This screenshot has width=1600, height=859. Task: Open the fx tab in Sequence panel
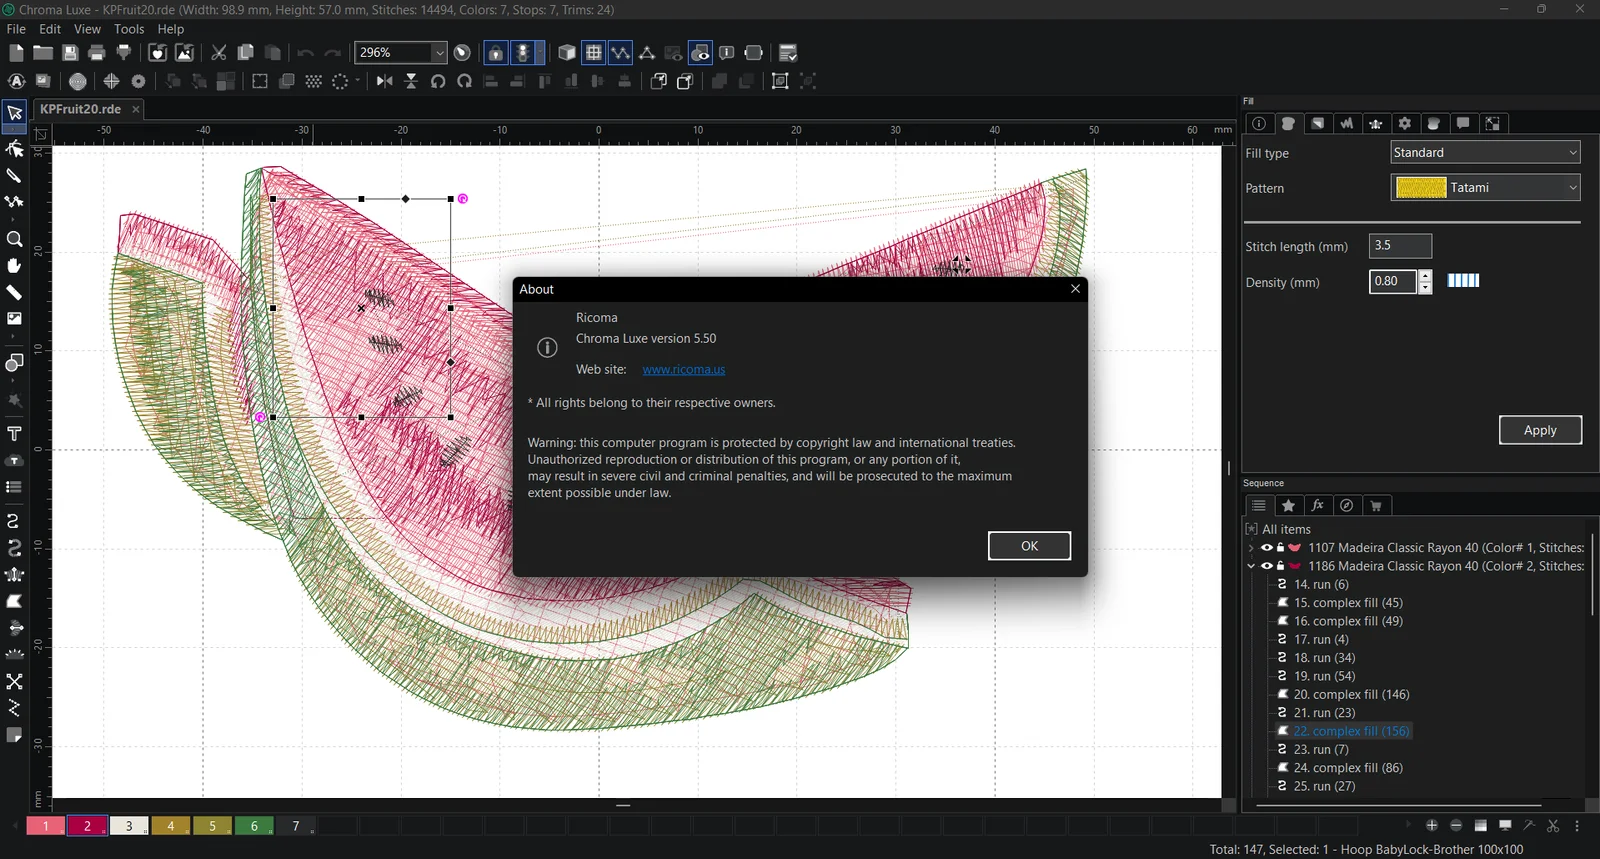1318,505
